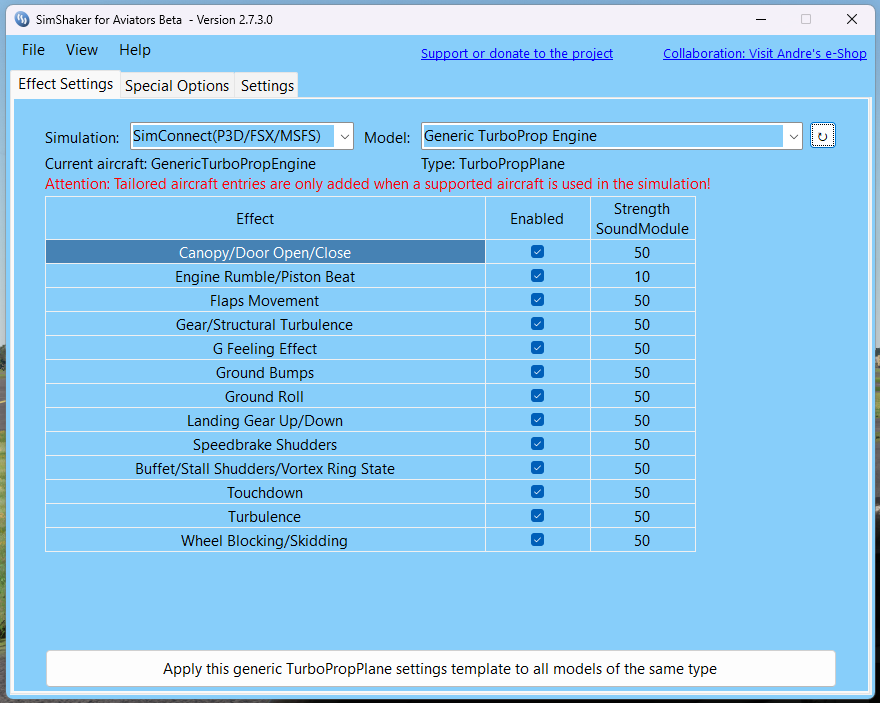Select Gear/Structural Turbulence effect name

pos(264,325)
